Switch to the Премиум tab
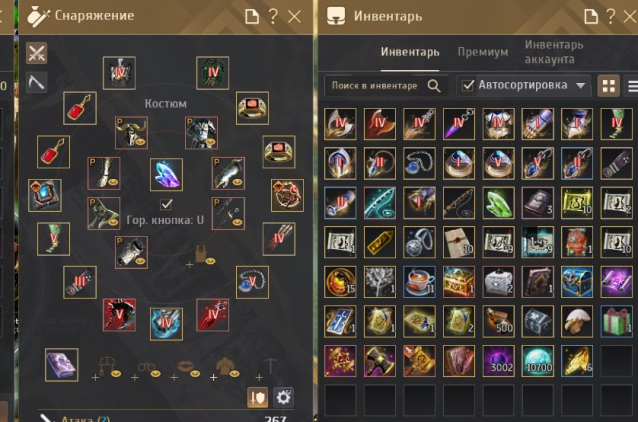638x422 pixels. 483,52
